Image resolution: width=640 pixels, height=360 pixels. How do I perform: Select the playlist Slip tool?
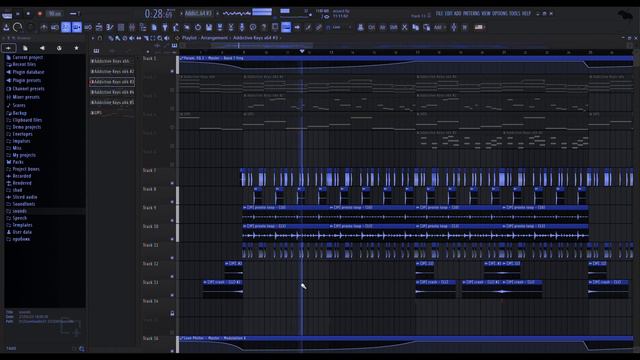pyautogui.click(x=139, y=38)
